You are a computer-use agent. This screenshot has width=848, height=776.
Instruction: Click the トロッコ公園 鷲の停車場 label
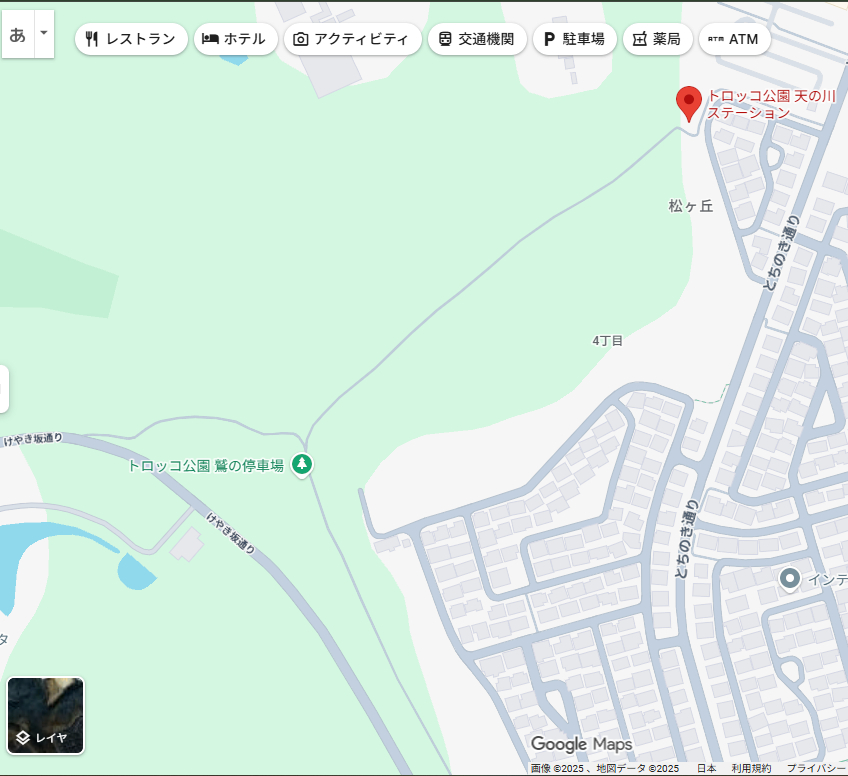coord(206,466)
